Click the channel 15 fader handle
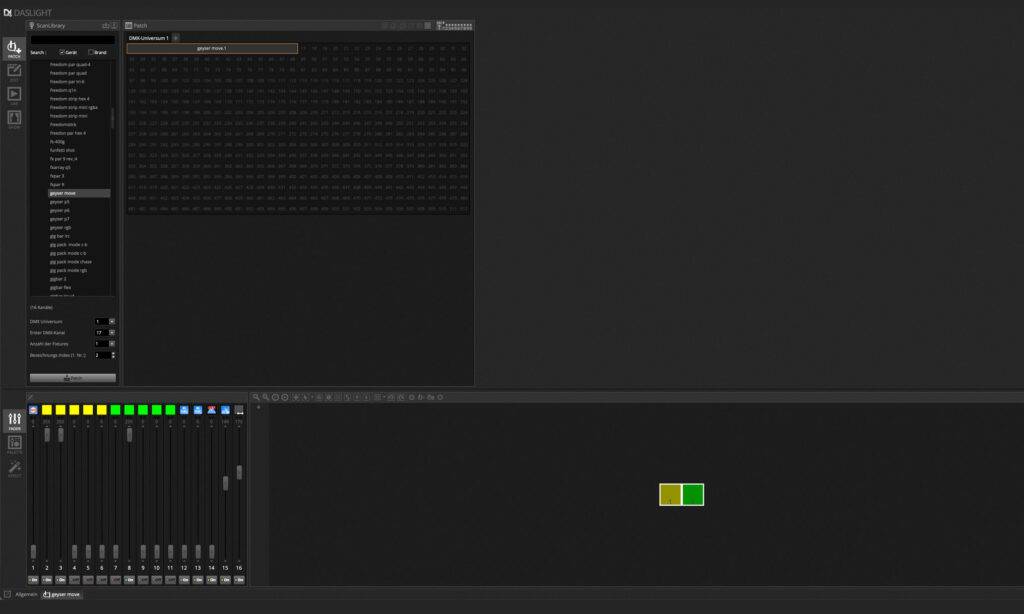 pos(225,483)
